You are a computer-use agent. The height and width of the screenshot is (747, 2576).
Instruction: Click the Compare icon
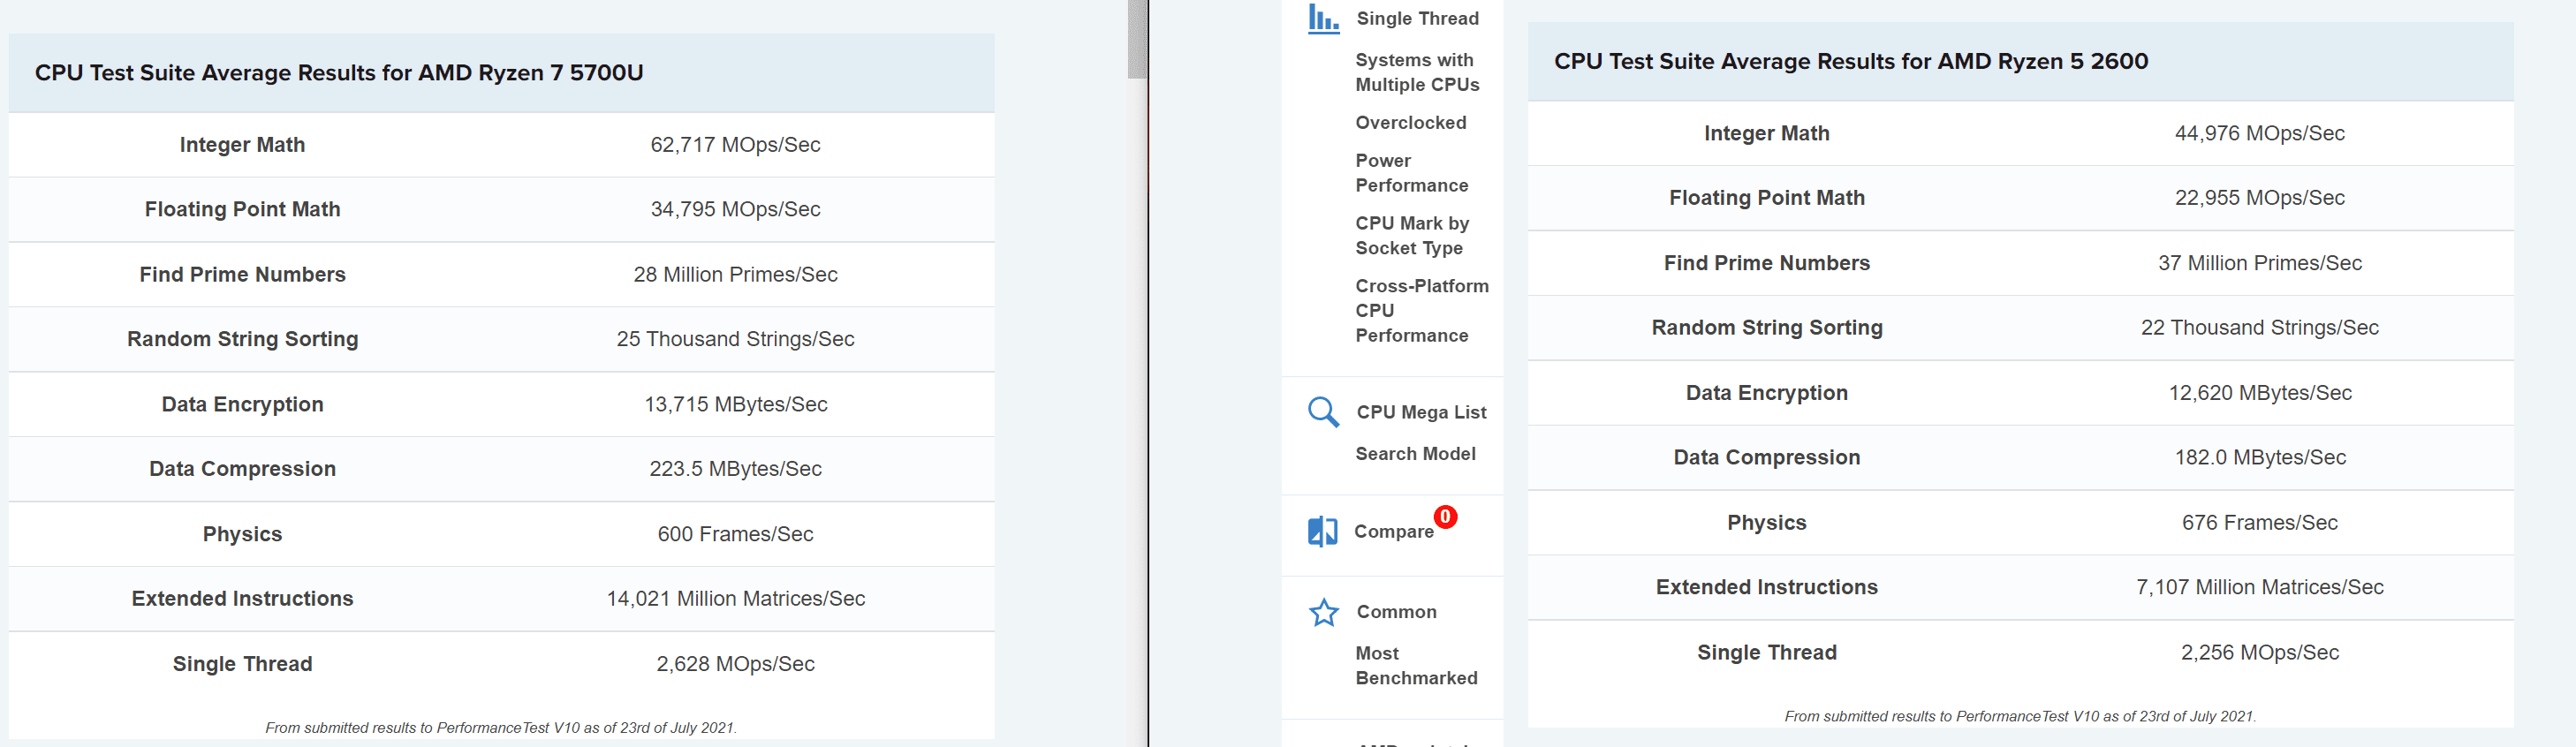pos(1322,531)
